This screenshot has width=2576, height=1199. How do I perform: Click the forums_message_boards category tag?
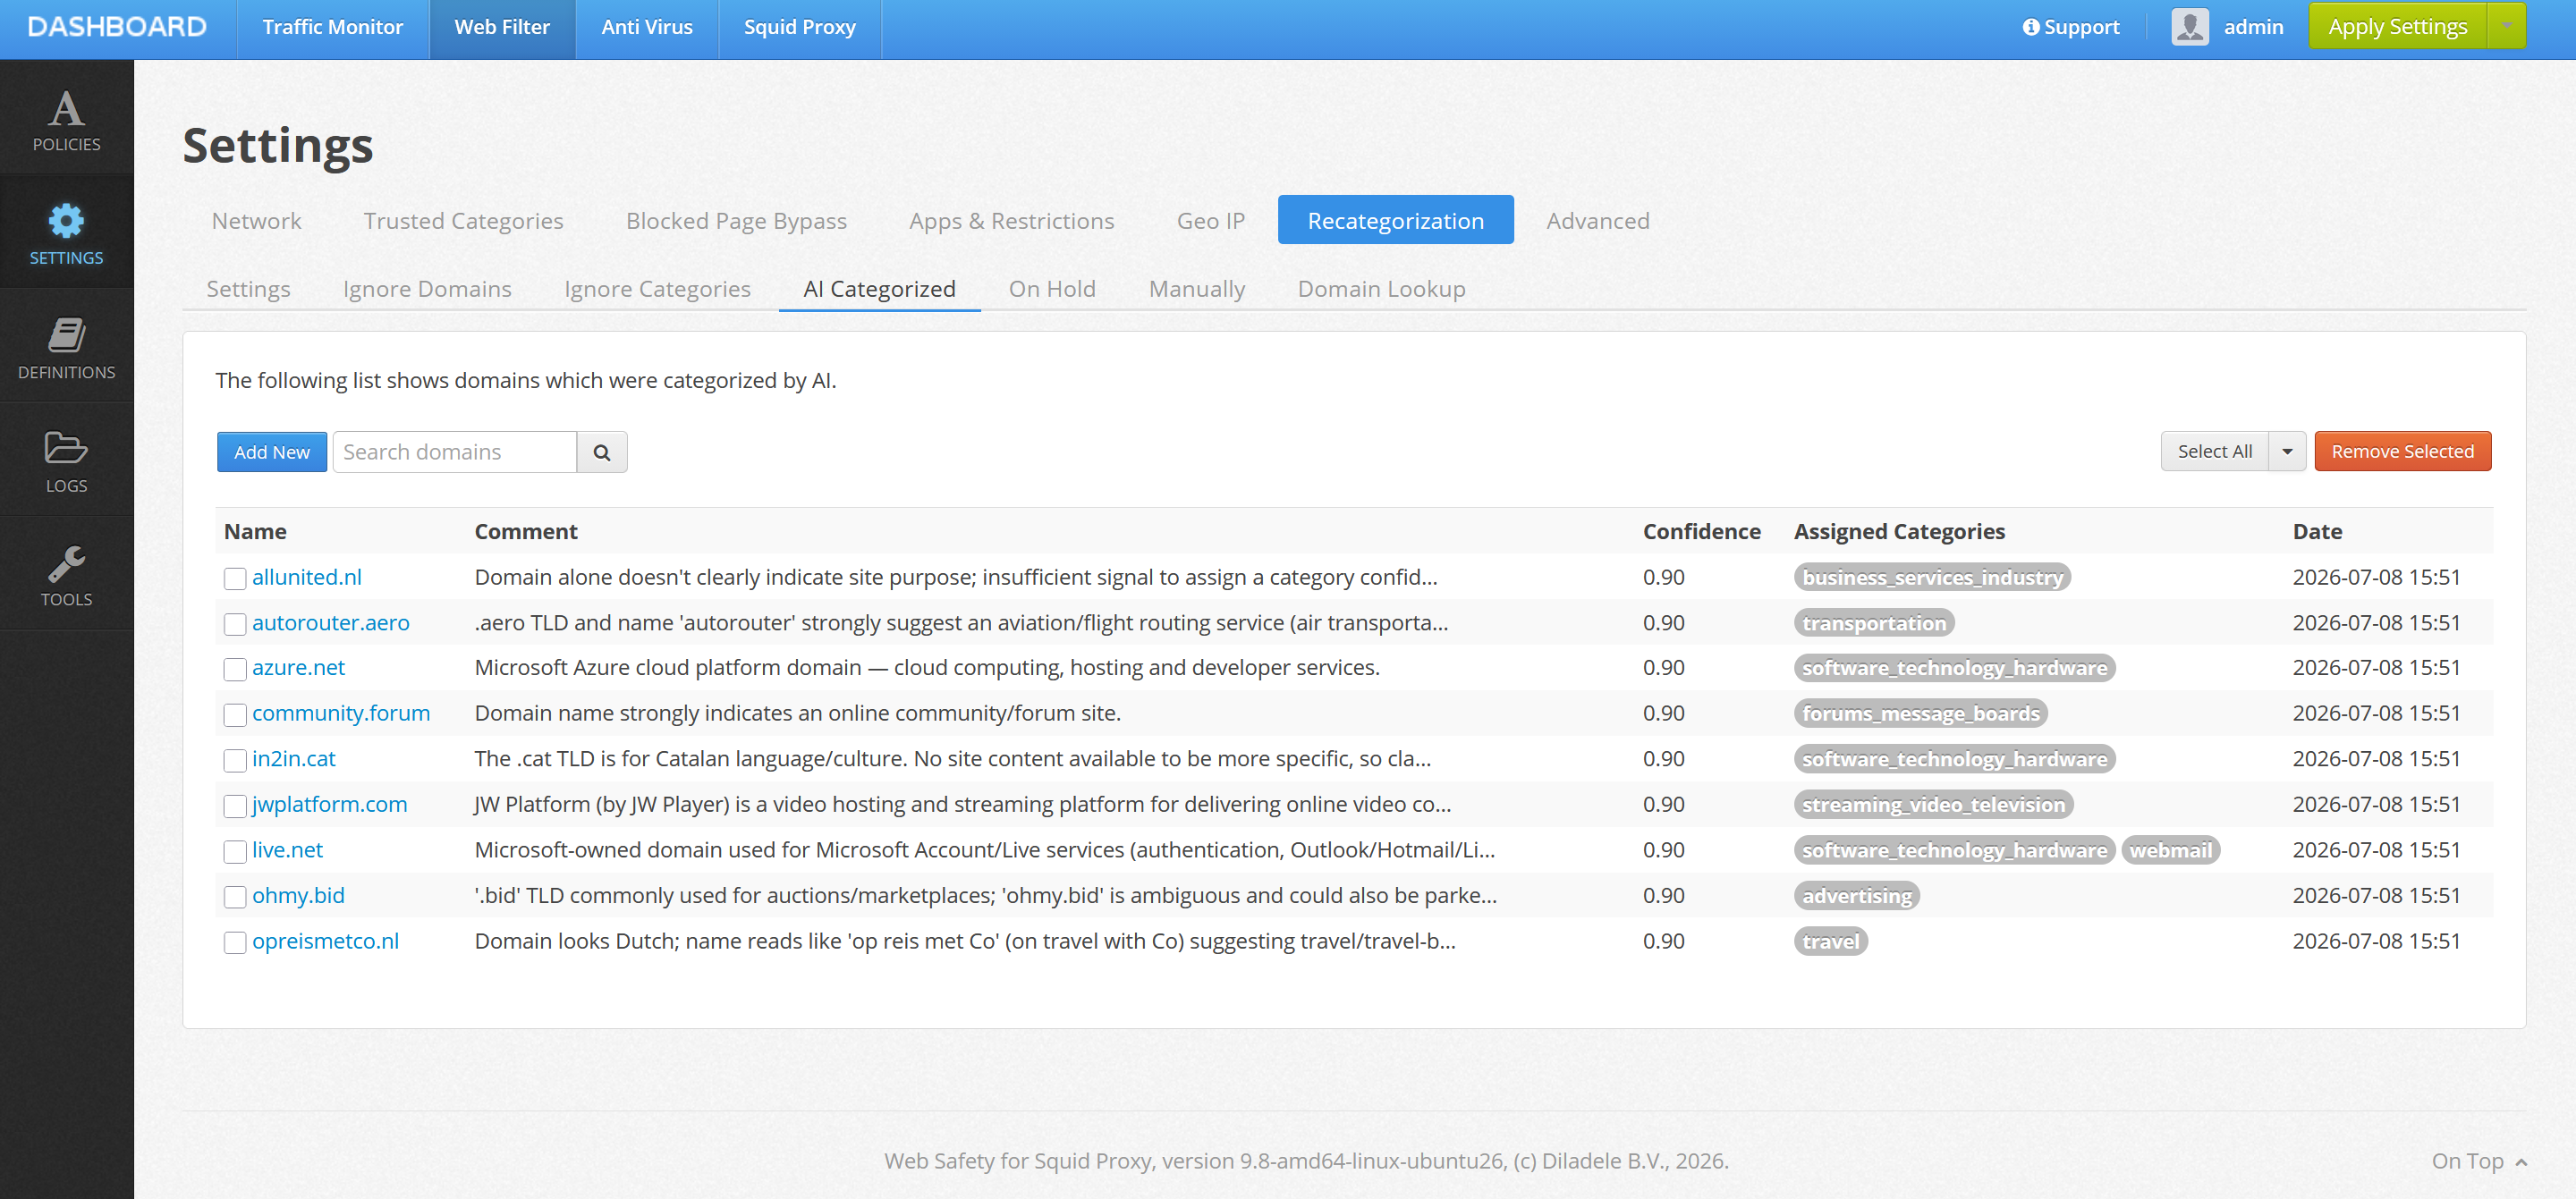tap(1921, 713)
